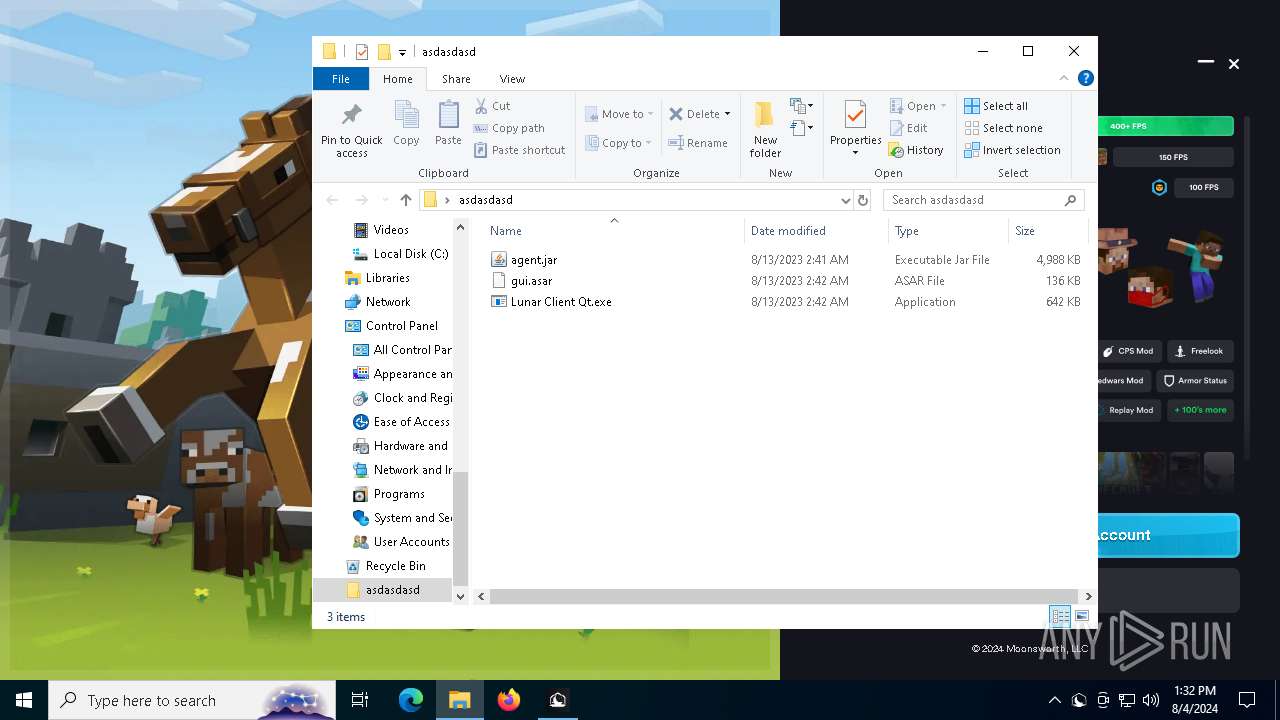
Task: Select Lunar Client Qt.exe file
Action: pos(560,302)
